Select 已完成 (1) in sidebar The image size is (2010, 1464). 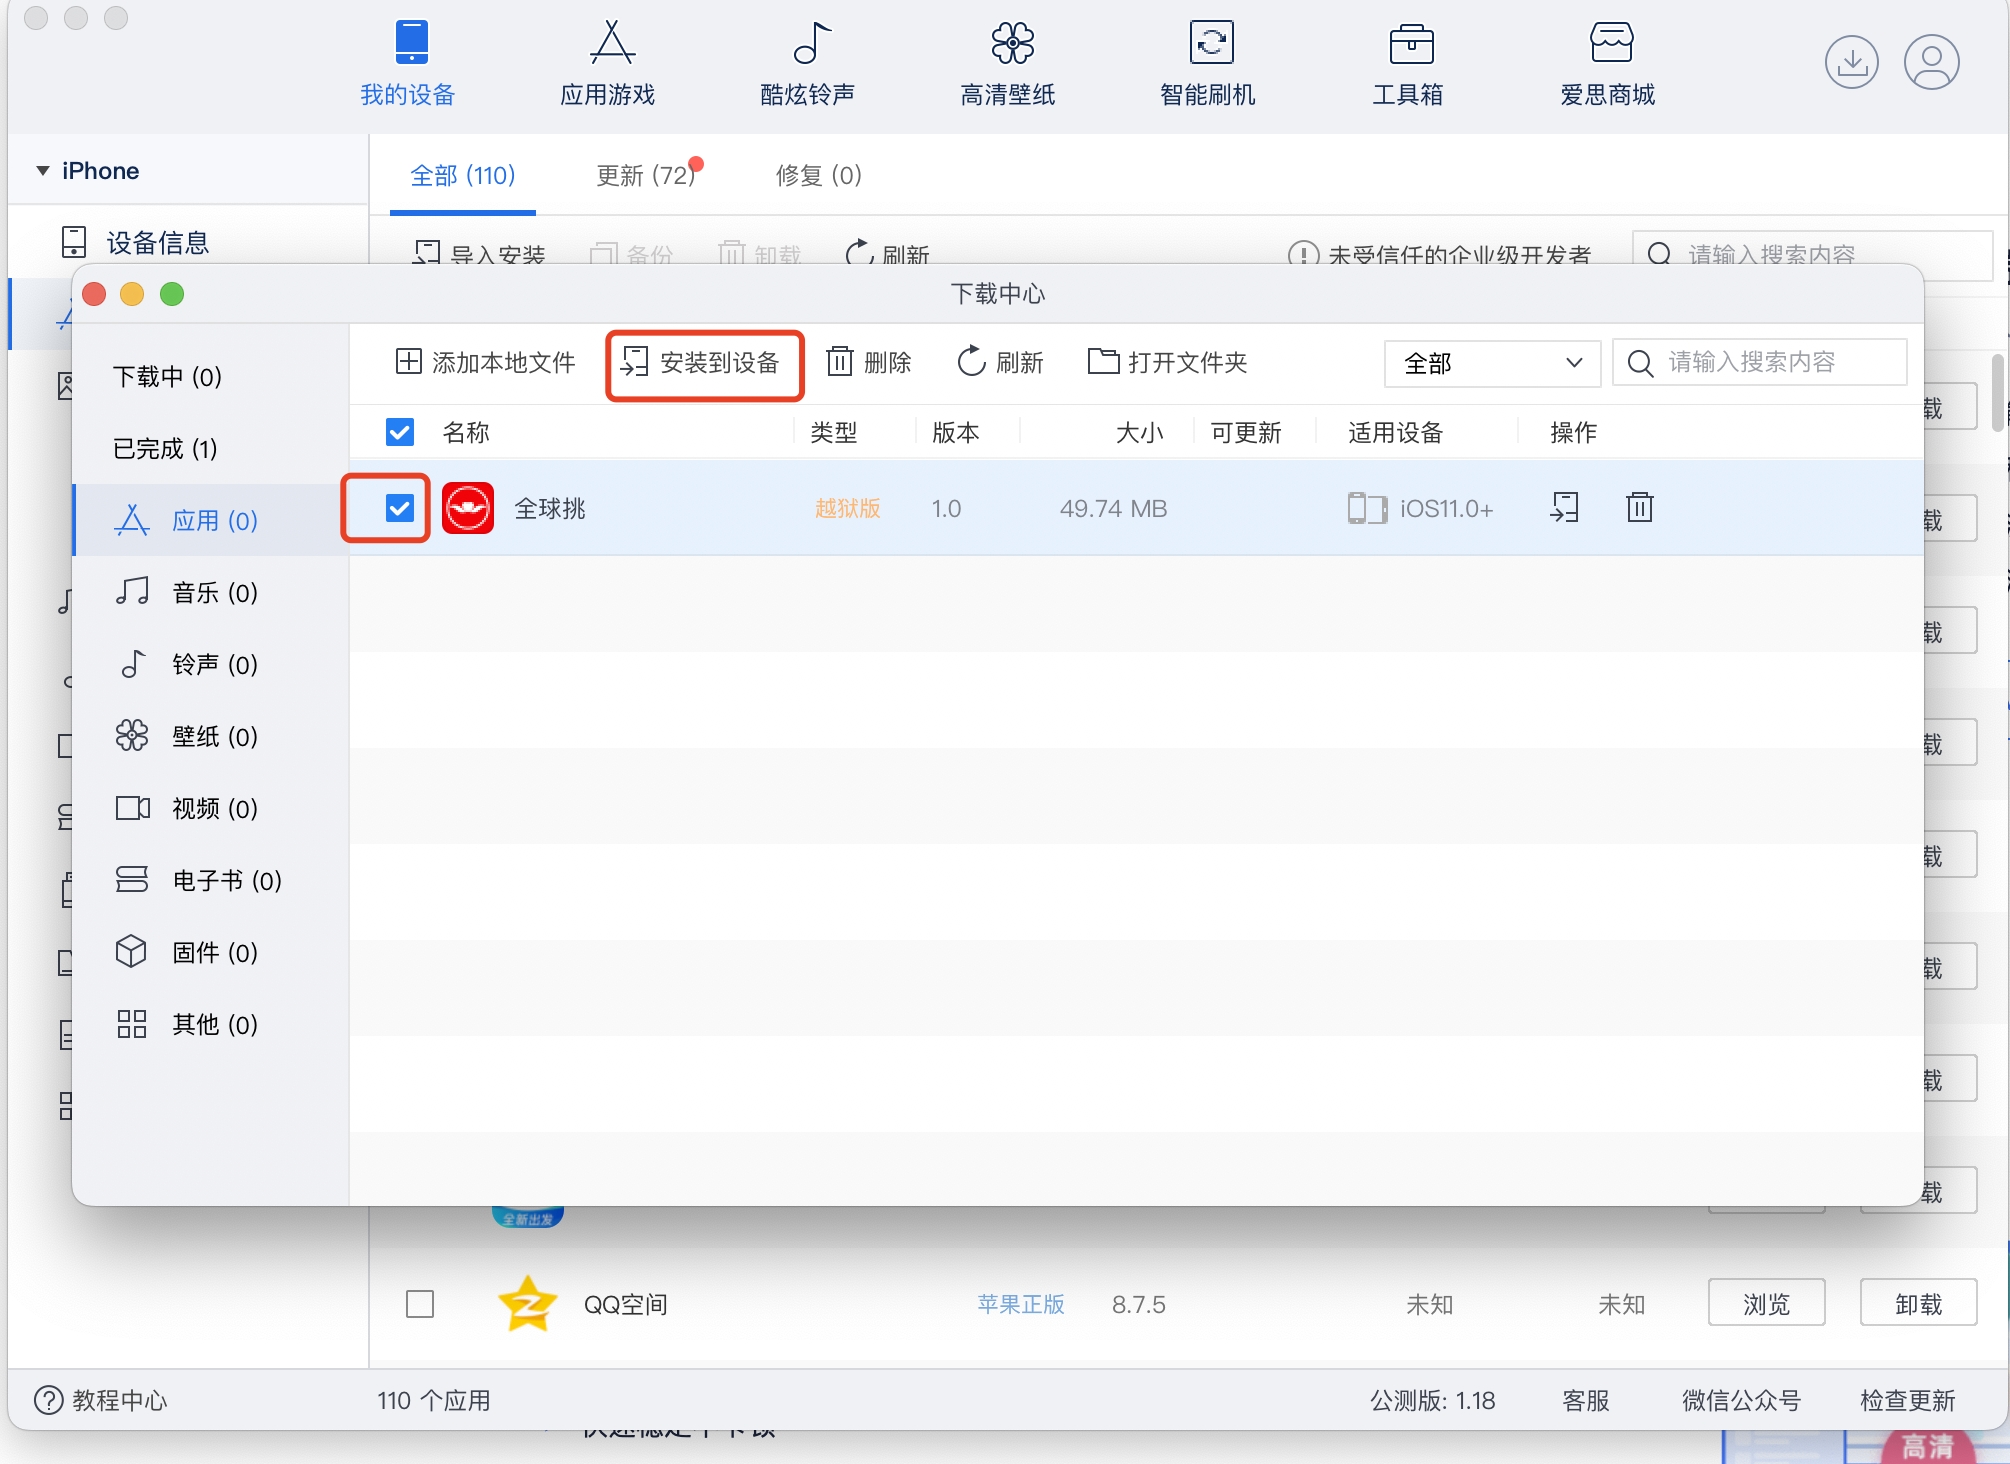coord(165,449)
